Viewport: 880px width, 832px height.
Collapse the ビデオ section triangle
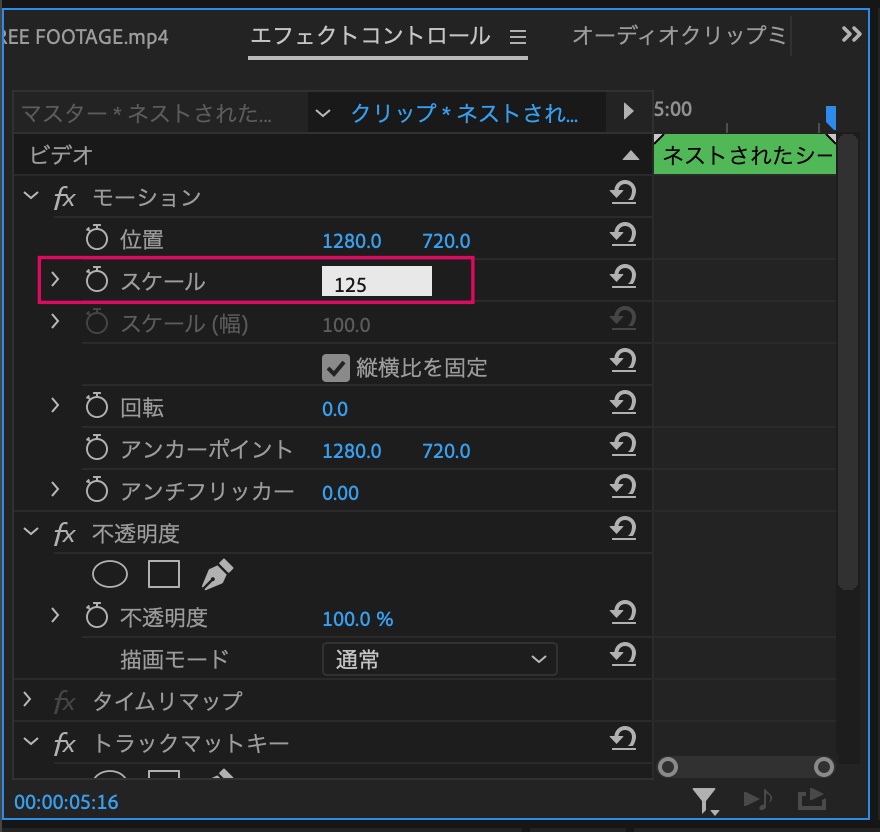[631, 156]
